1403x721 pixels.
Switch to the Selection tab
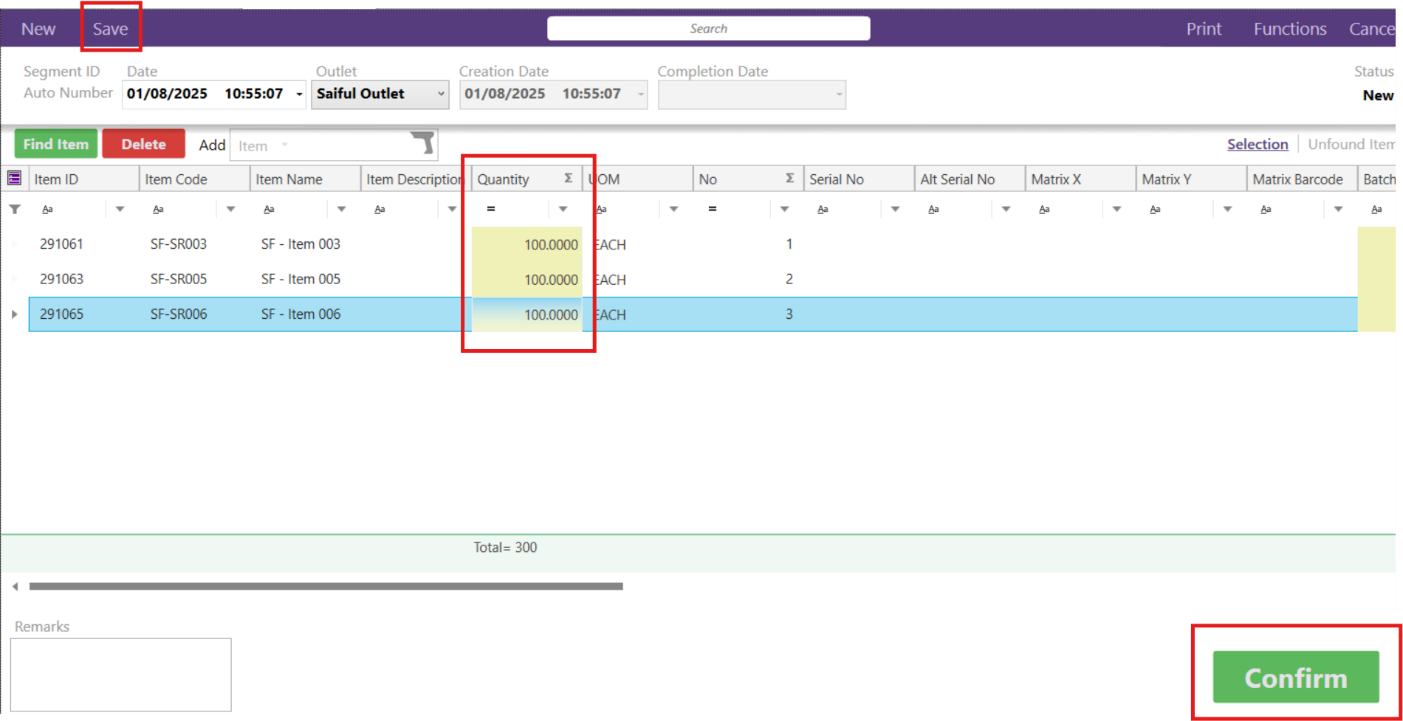1258,143
